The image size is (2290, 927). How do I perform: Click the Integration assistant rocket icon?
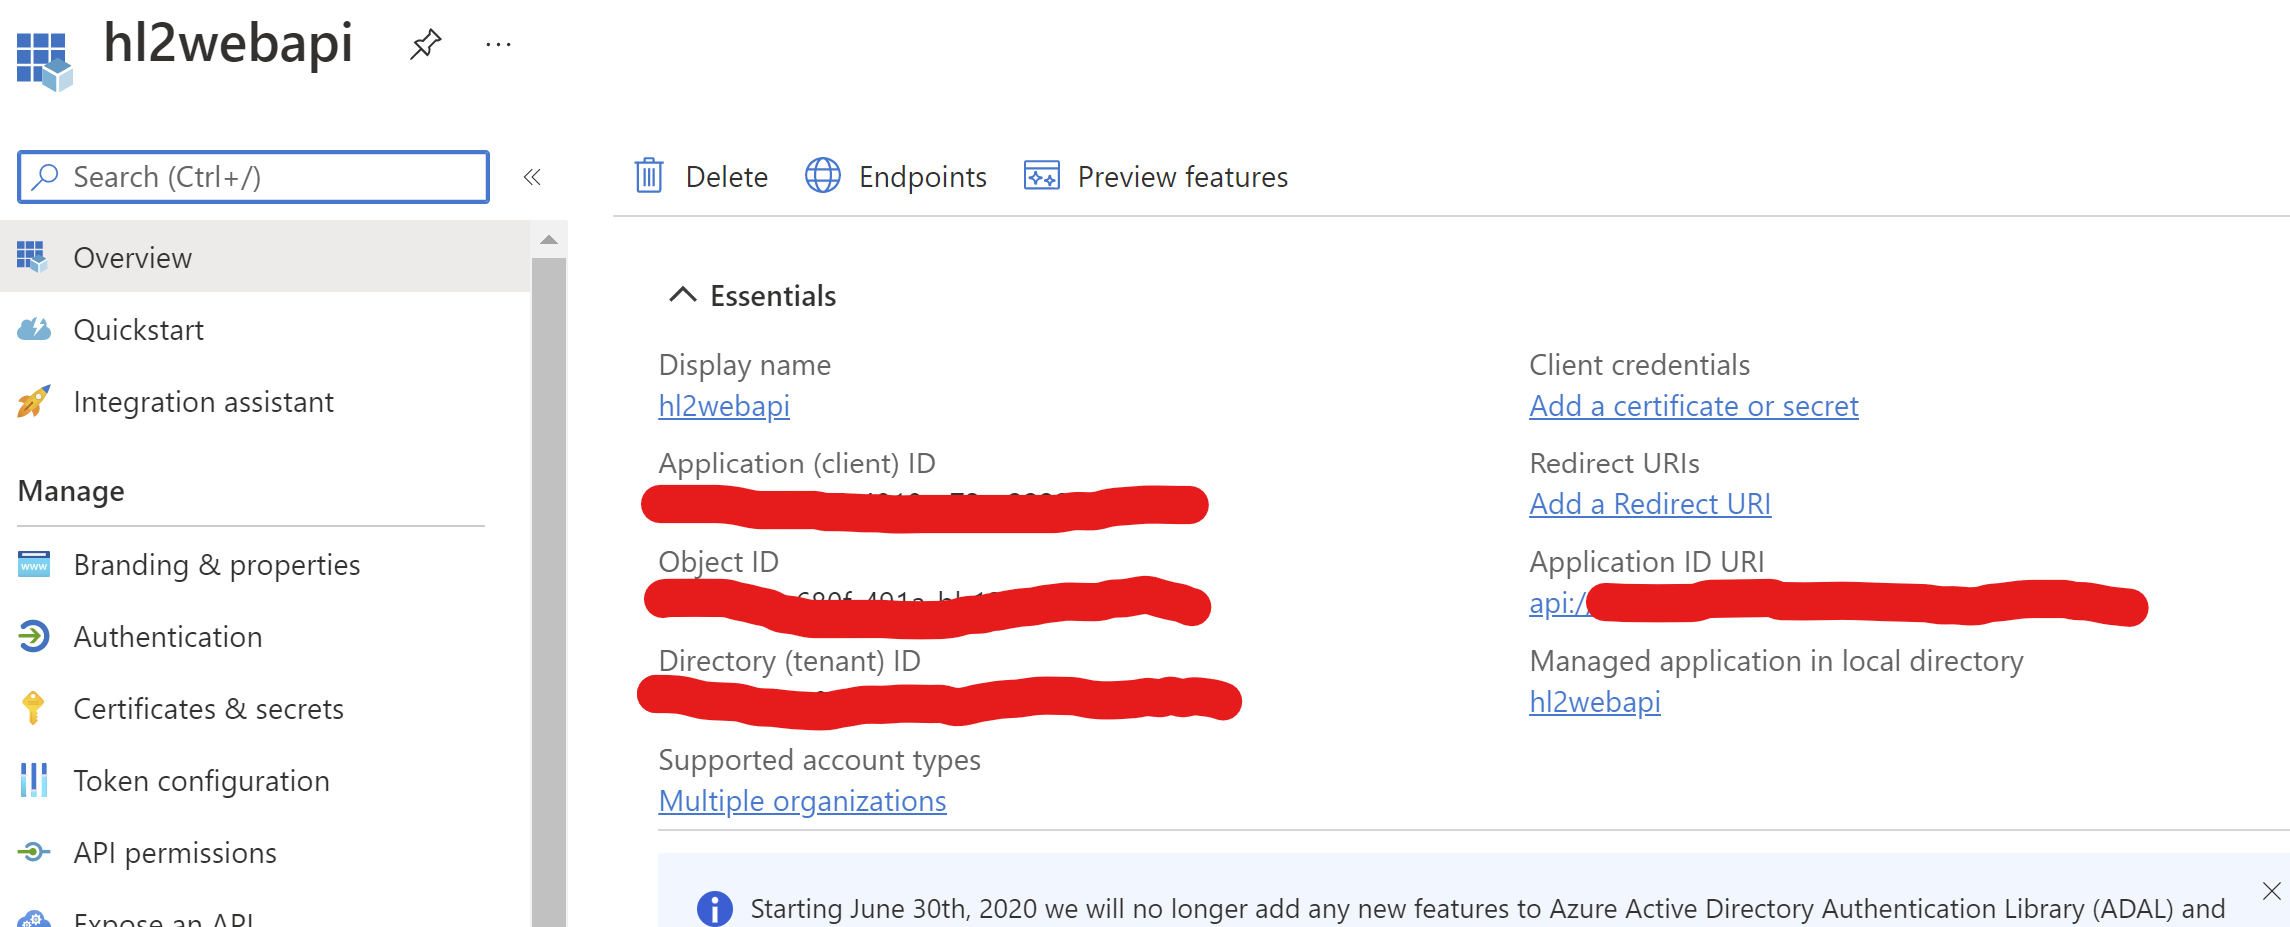tap(33, 401)
